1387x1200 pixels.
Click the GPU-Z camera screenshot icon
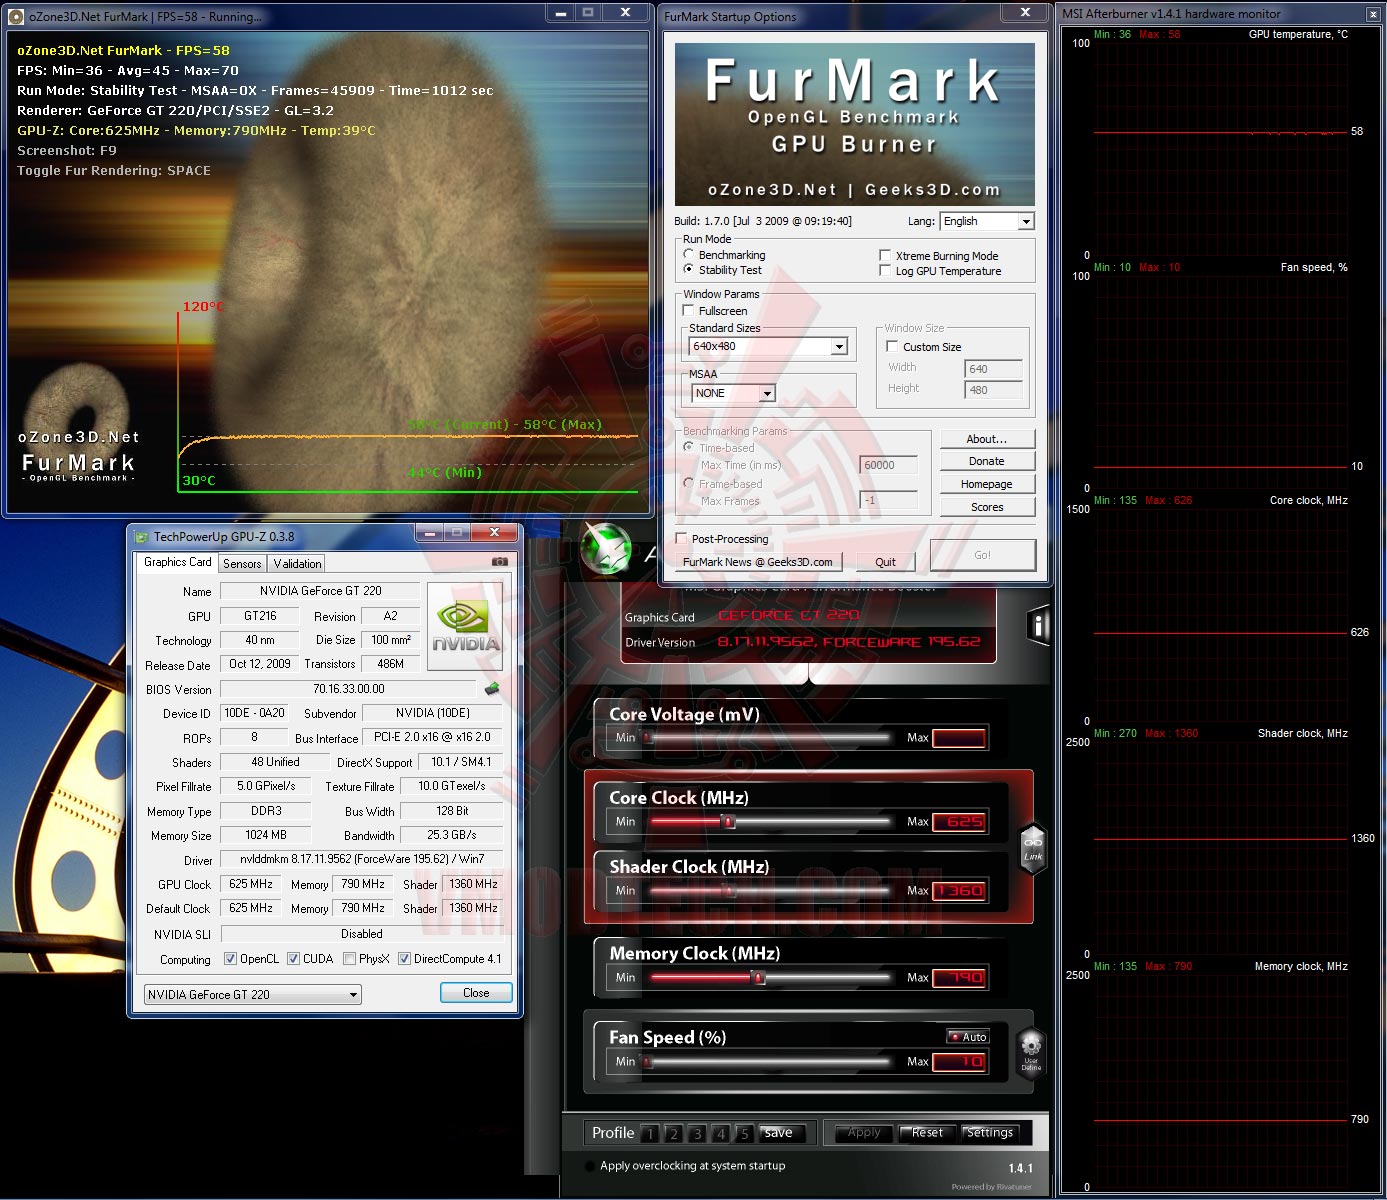[499, 562]
